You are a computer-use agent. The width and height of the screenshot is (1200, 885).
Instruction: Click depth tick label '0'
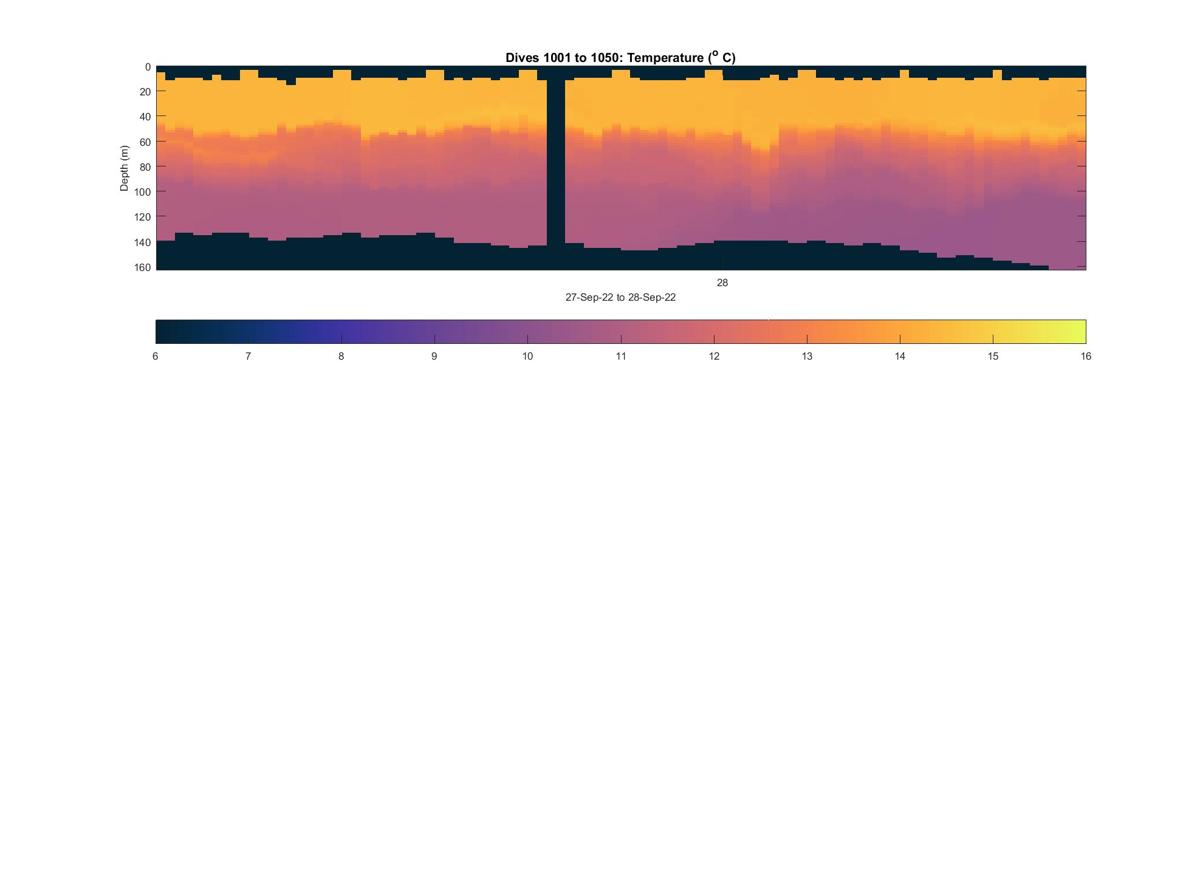tap(148, 67)
